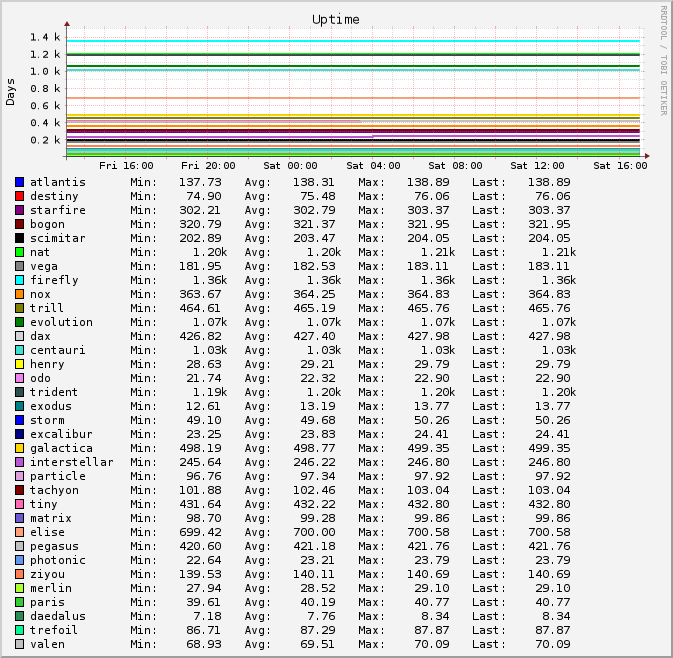Click the 'vega' host name
Screen dimensions: 673x658
(x=44, y=266)
